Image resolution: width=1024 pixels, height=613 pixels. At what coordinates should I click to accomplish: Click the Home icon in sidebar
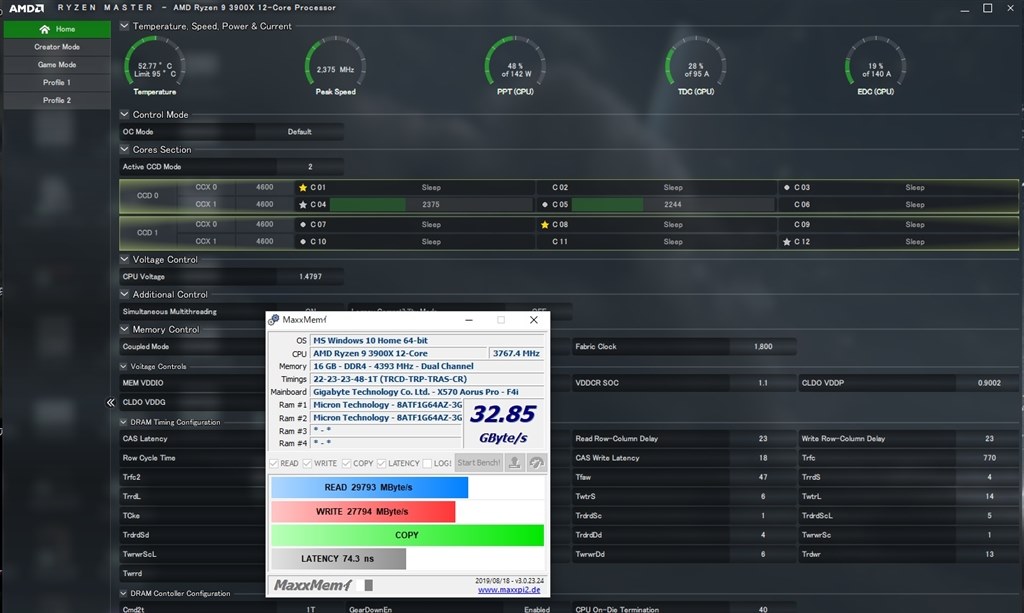[x=44, y=29]
